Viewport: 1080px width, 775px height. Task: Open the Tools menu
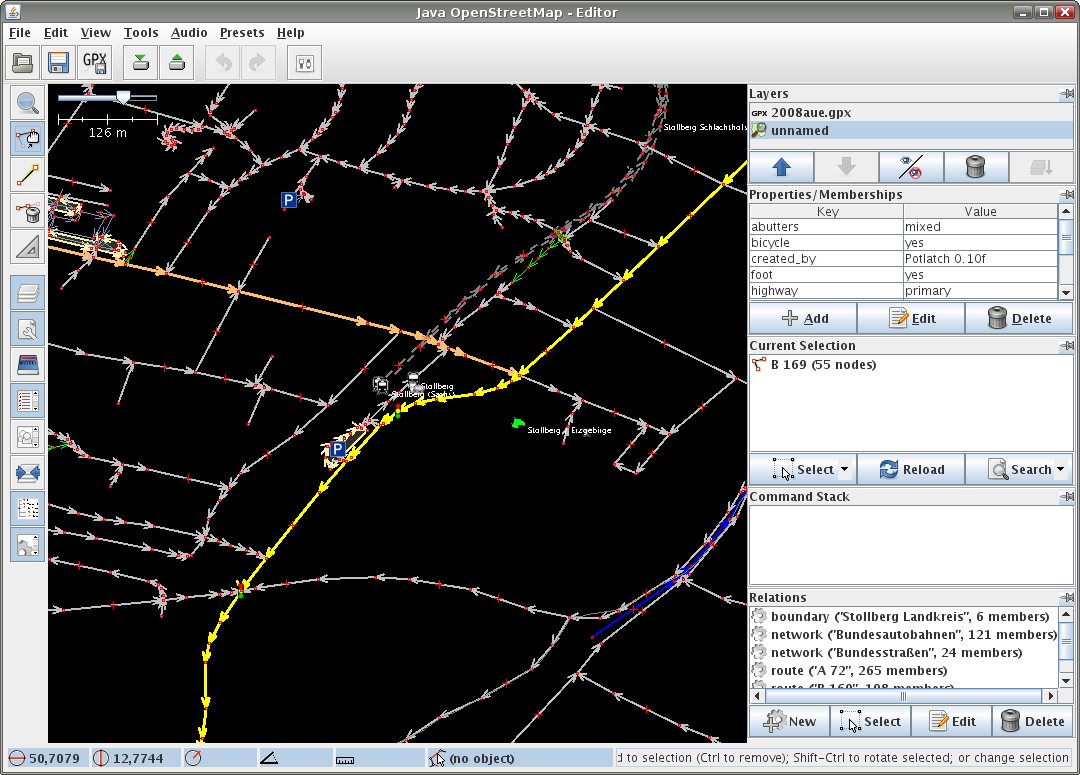click(x=141, y=33)
